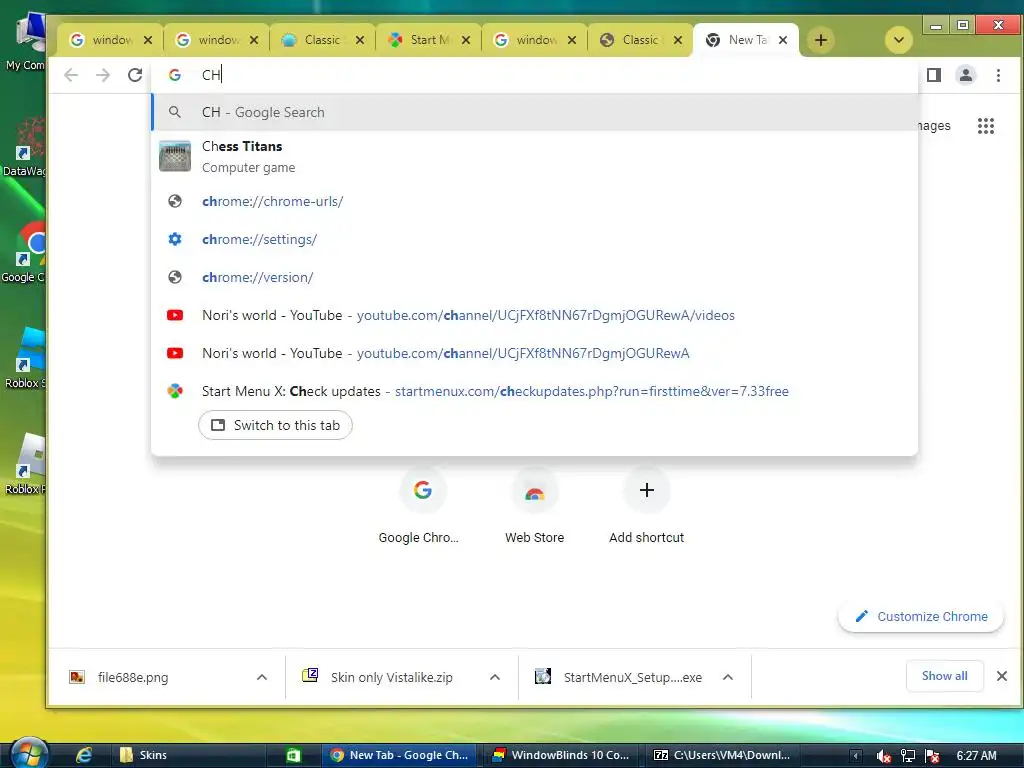Image resolution: width=1024 pixels, height=768 pixels.
Task: Open the Google Chrome desktop shortcut
Action: click(24, 253)
